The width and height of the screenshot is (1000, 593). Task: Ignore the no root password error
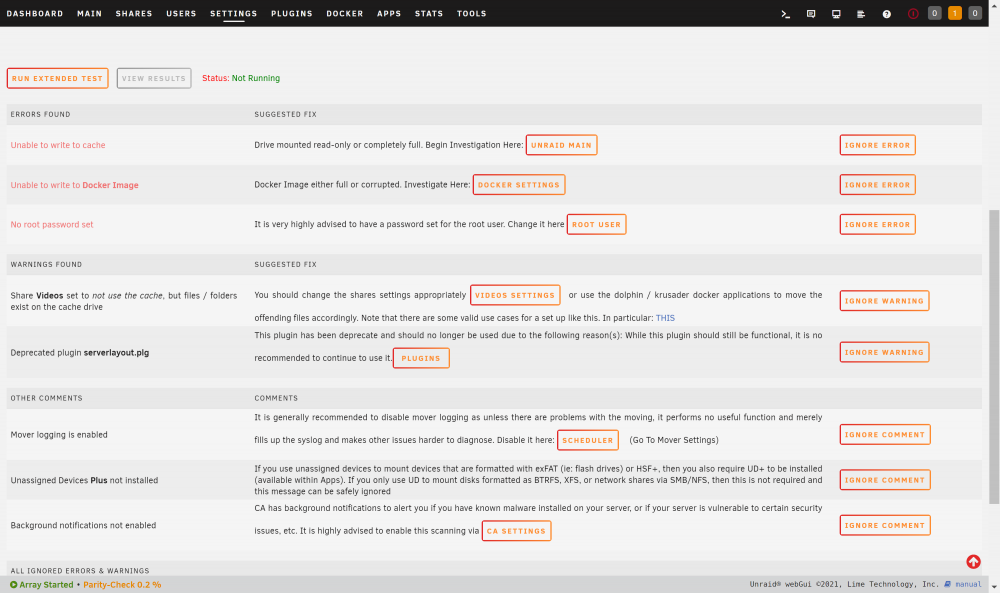click(878, 224)
